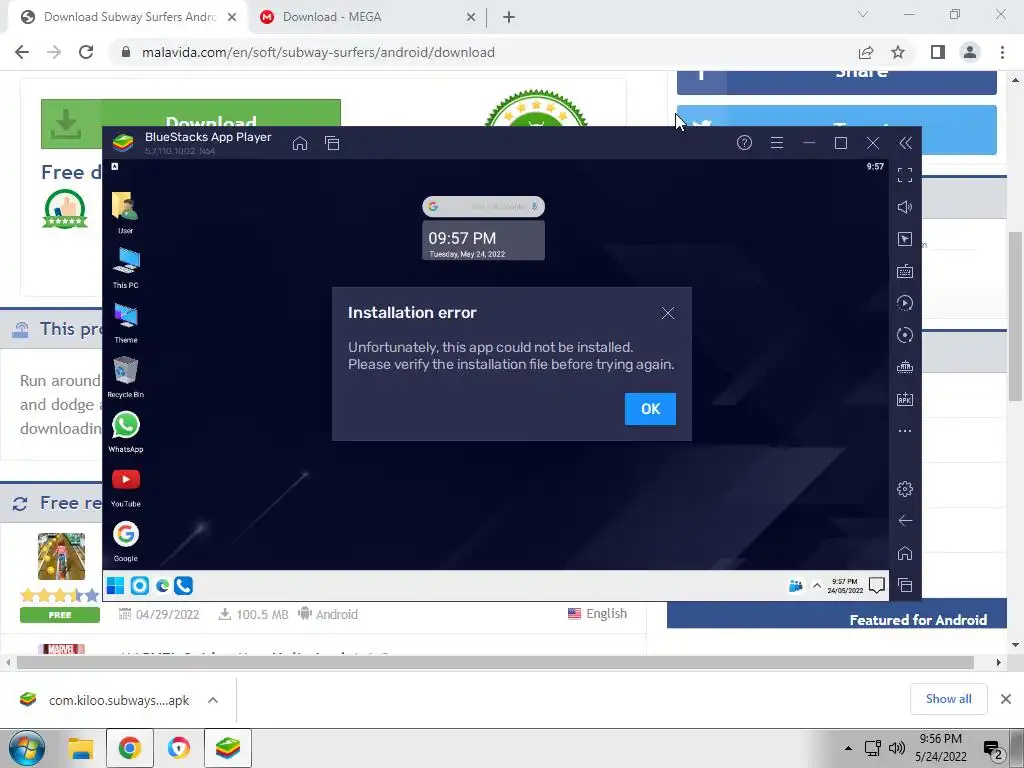Click the 09:57 PM clock widget

pos(483,240)
